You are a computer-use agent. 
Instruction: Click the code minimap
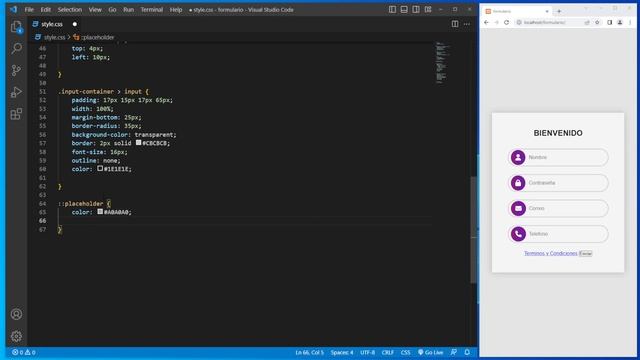442,62
